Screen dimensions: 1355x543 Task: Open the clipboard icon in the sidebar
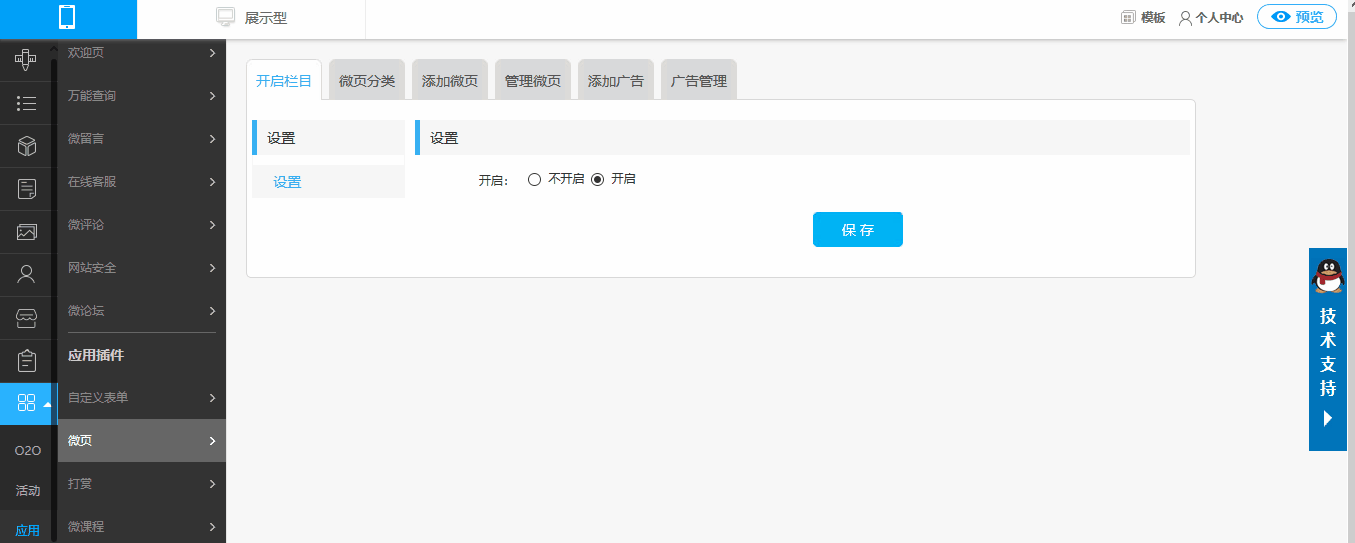pyautogui.click(x=27, y=360)
